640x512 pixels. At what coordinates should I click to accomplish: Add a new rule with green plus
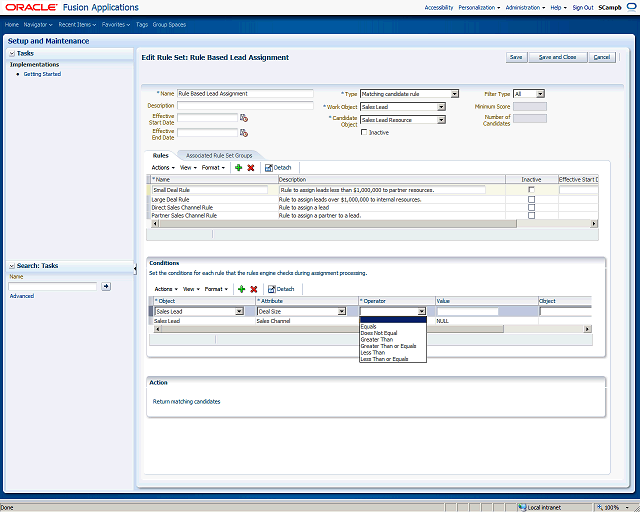(x=238, y=167)
